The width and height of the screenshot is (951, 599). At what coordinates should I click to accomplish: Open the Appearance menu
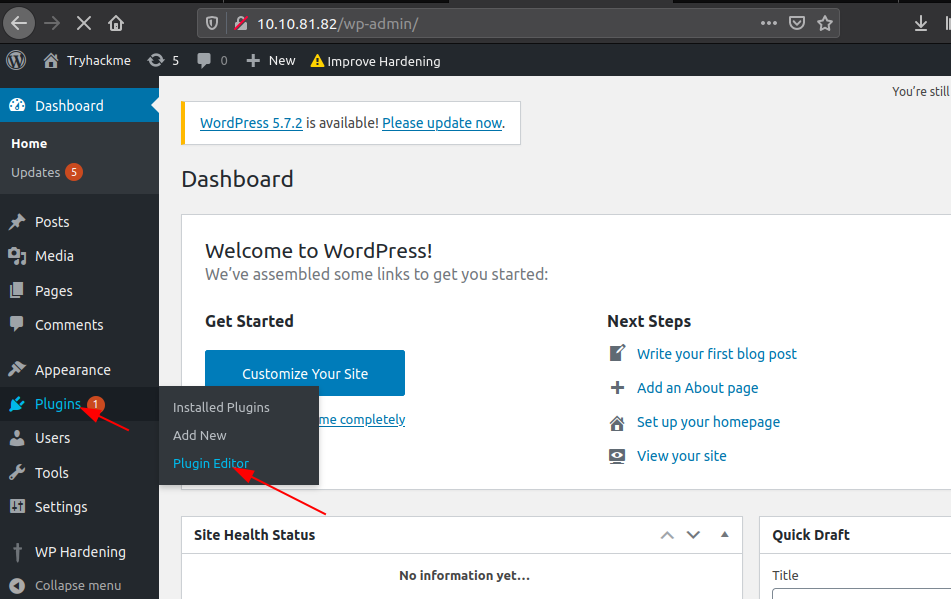point(79,370)
